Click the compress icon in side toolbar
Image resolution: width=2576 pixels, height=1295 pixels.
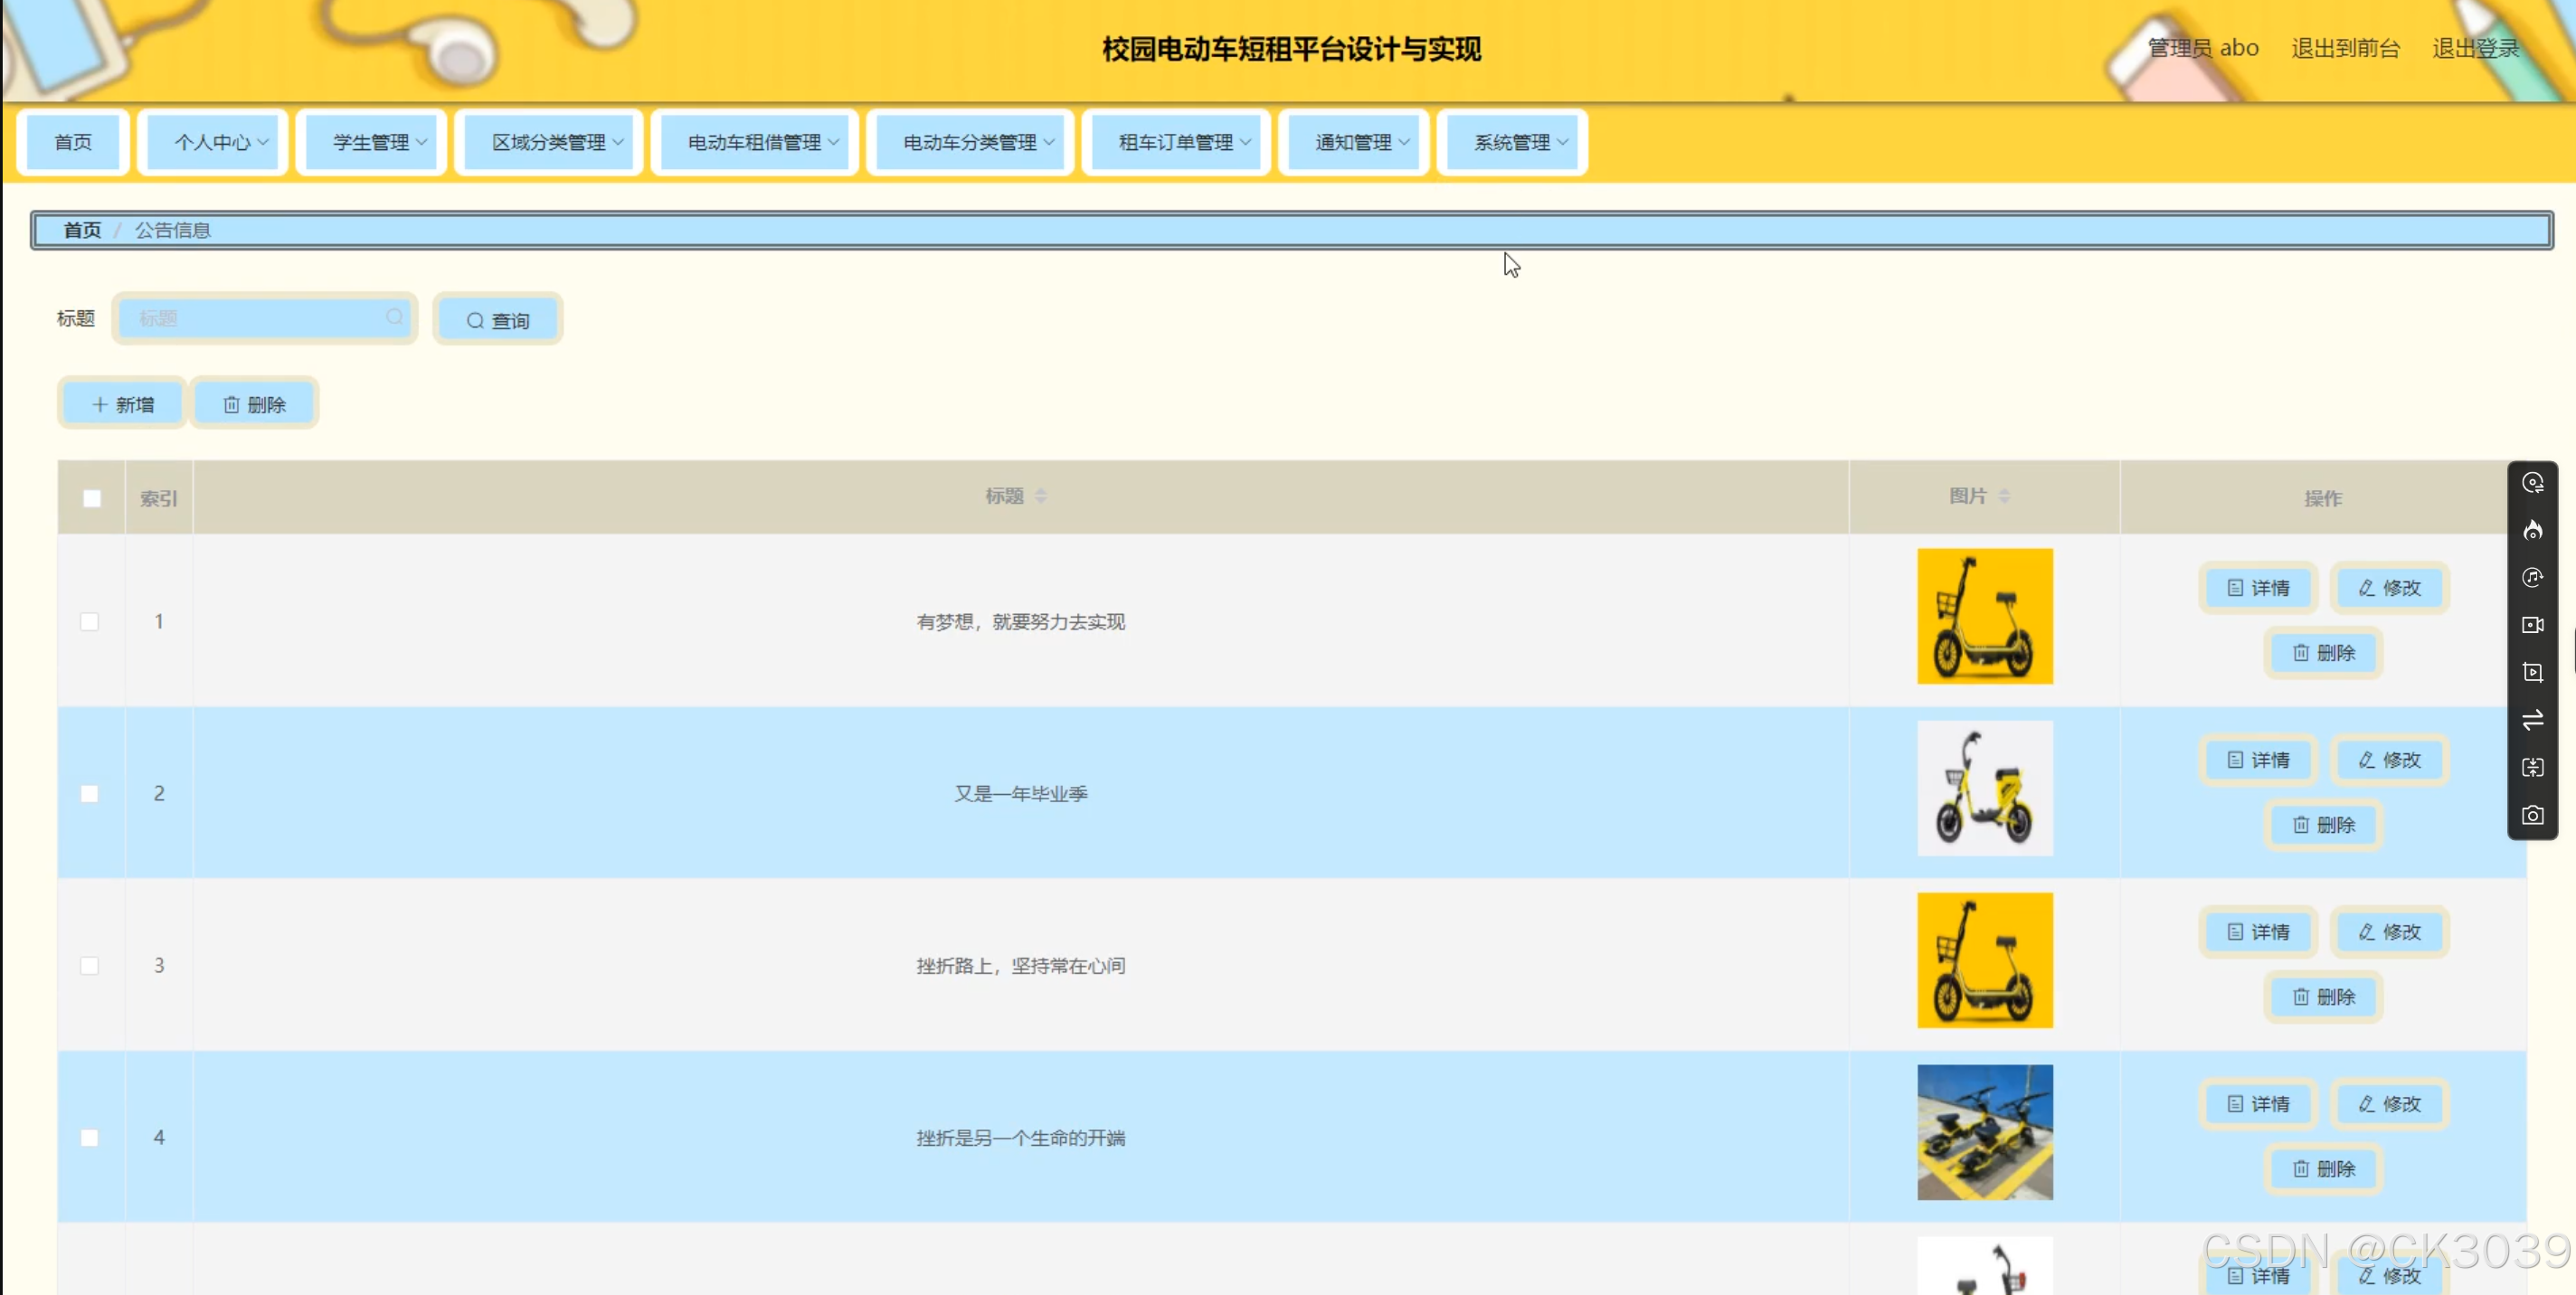(x=2532, y=768)
